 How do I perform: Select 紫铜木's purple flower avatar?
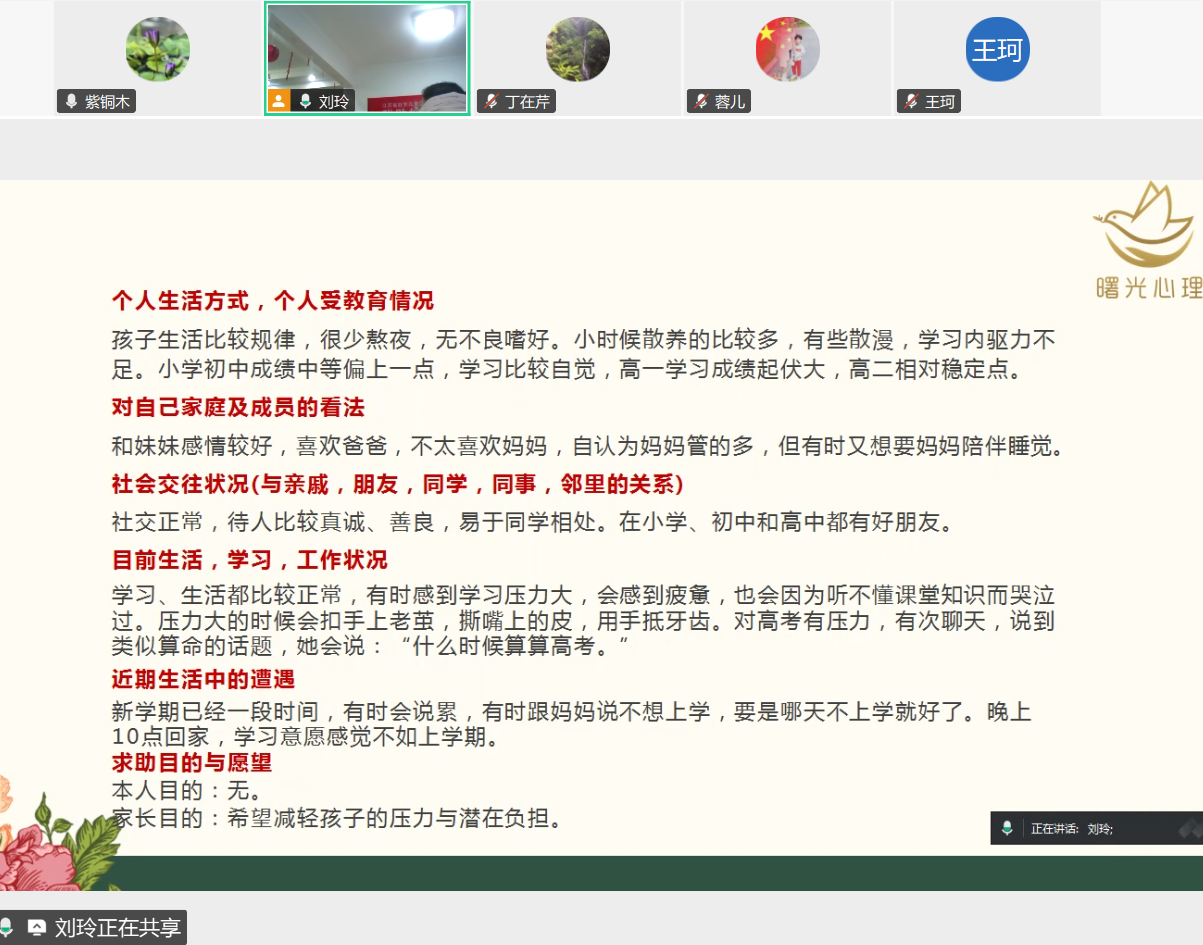click(x=157, y=49)
